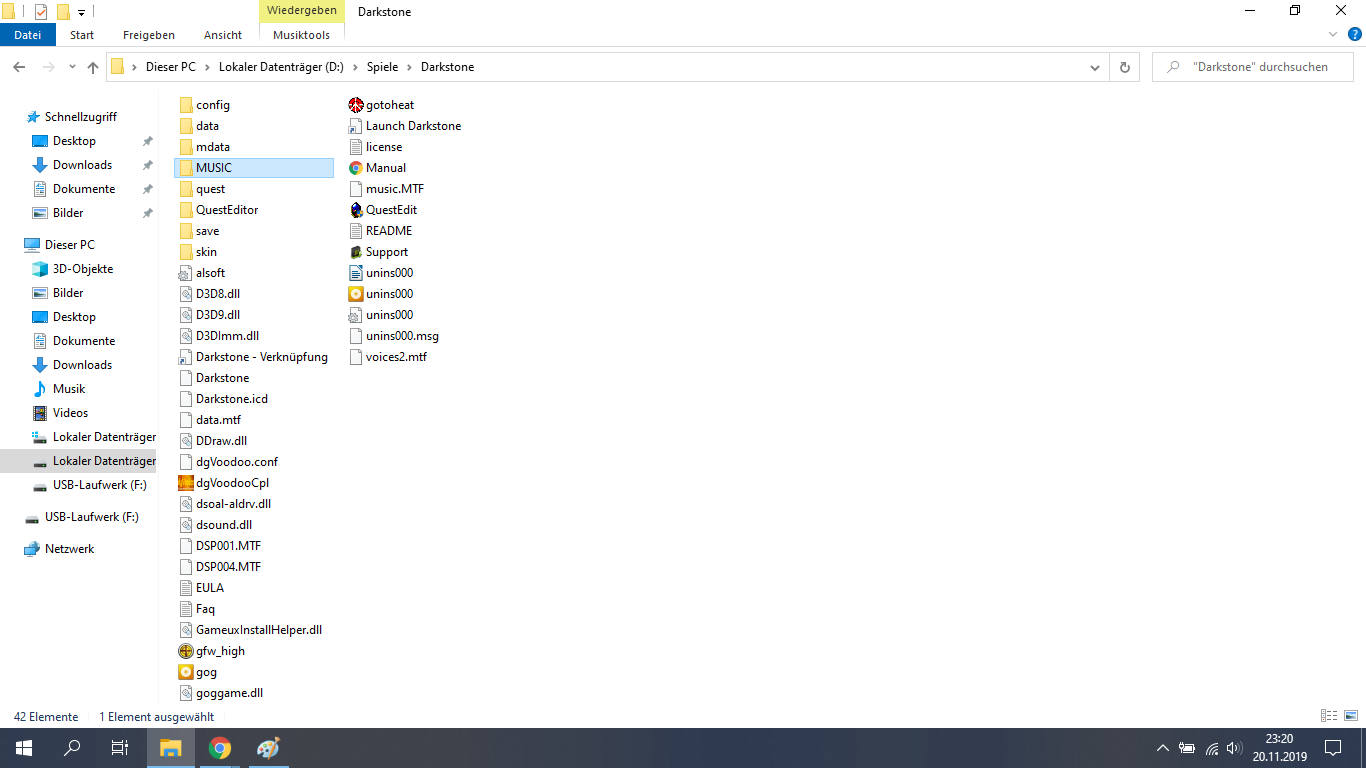
Task: Select the gog icon file
Action: tap(186, 672)
